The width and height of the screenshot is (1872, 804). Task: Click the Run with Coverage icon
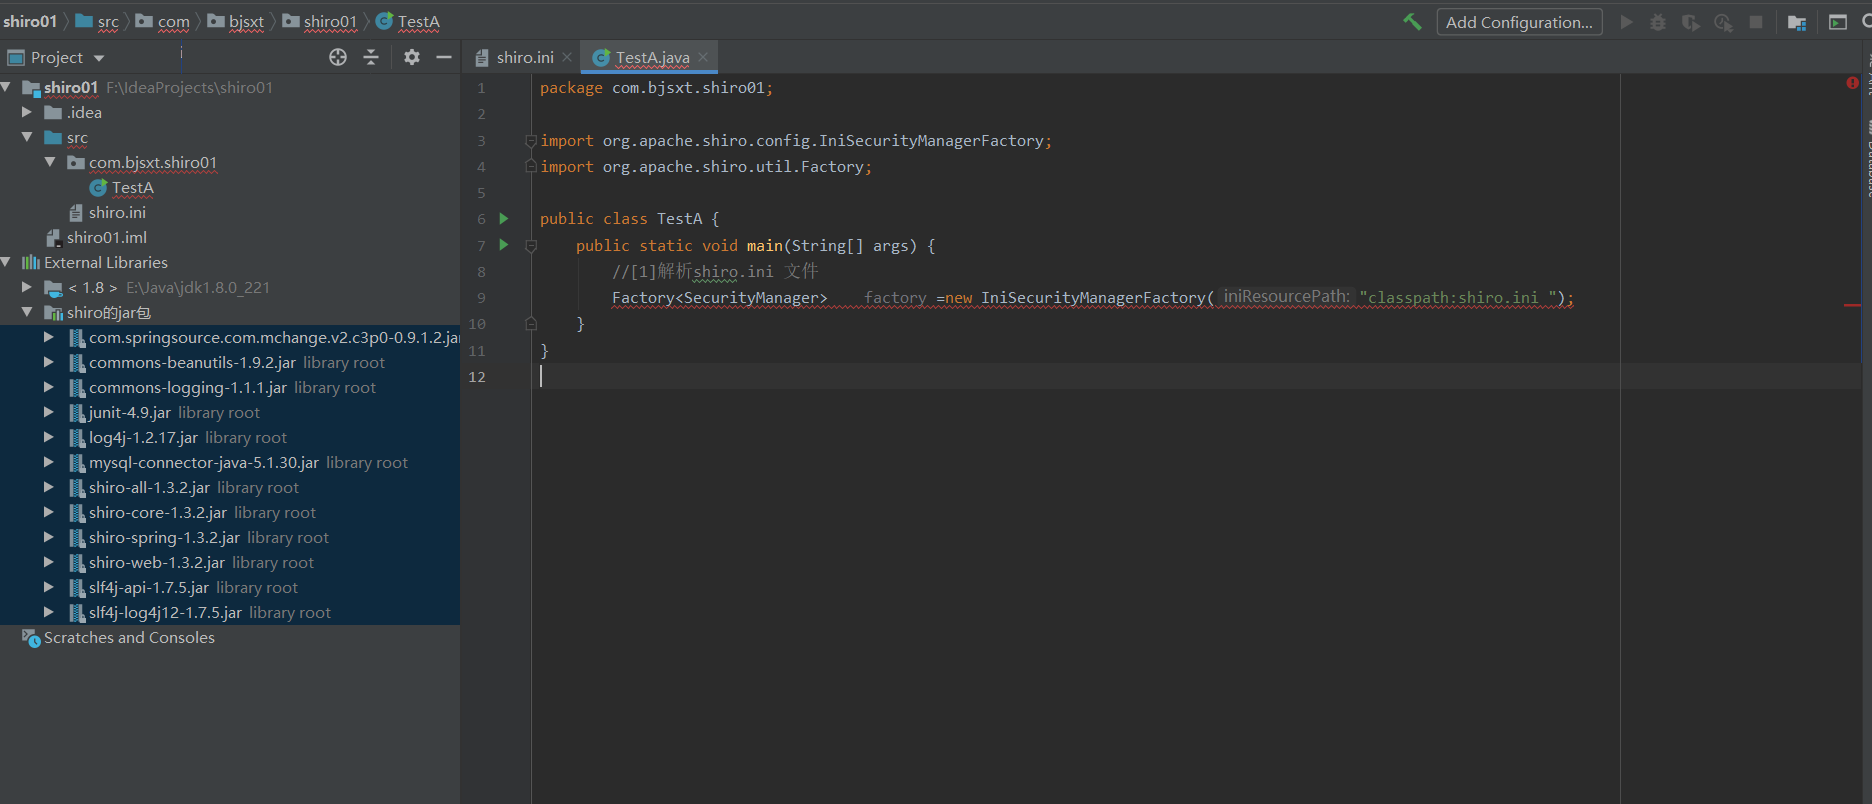1691,22
